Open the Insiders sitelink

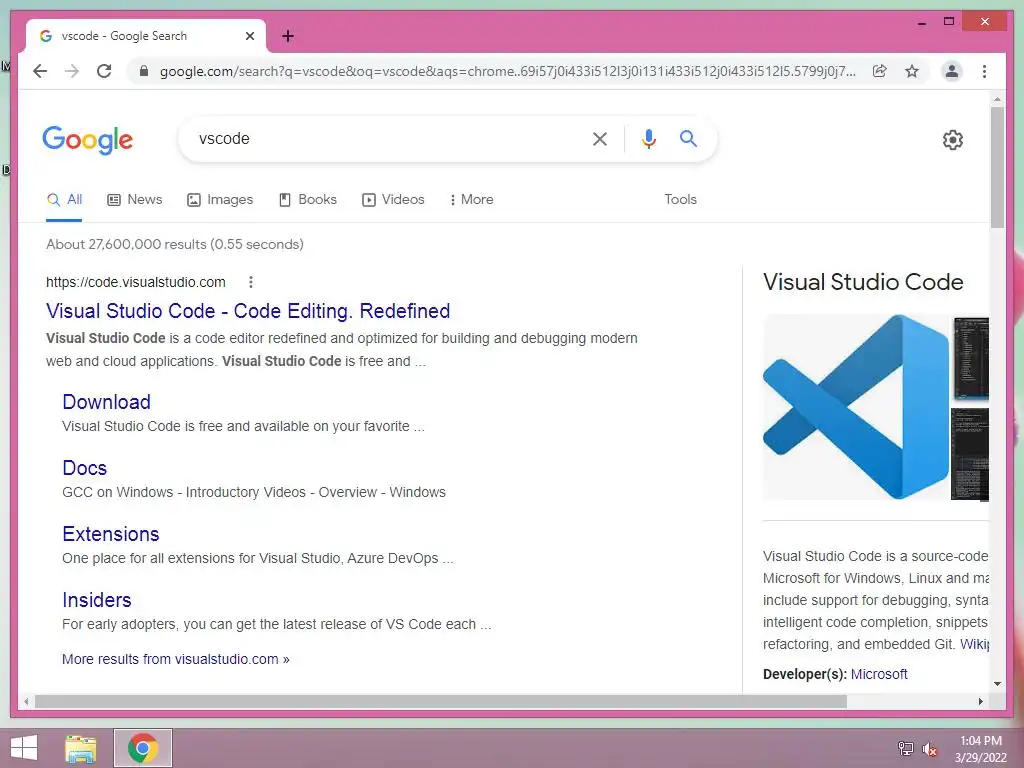click(97, 600)
